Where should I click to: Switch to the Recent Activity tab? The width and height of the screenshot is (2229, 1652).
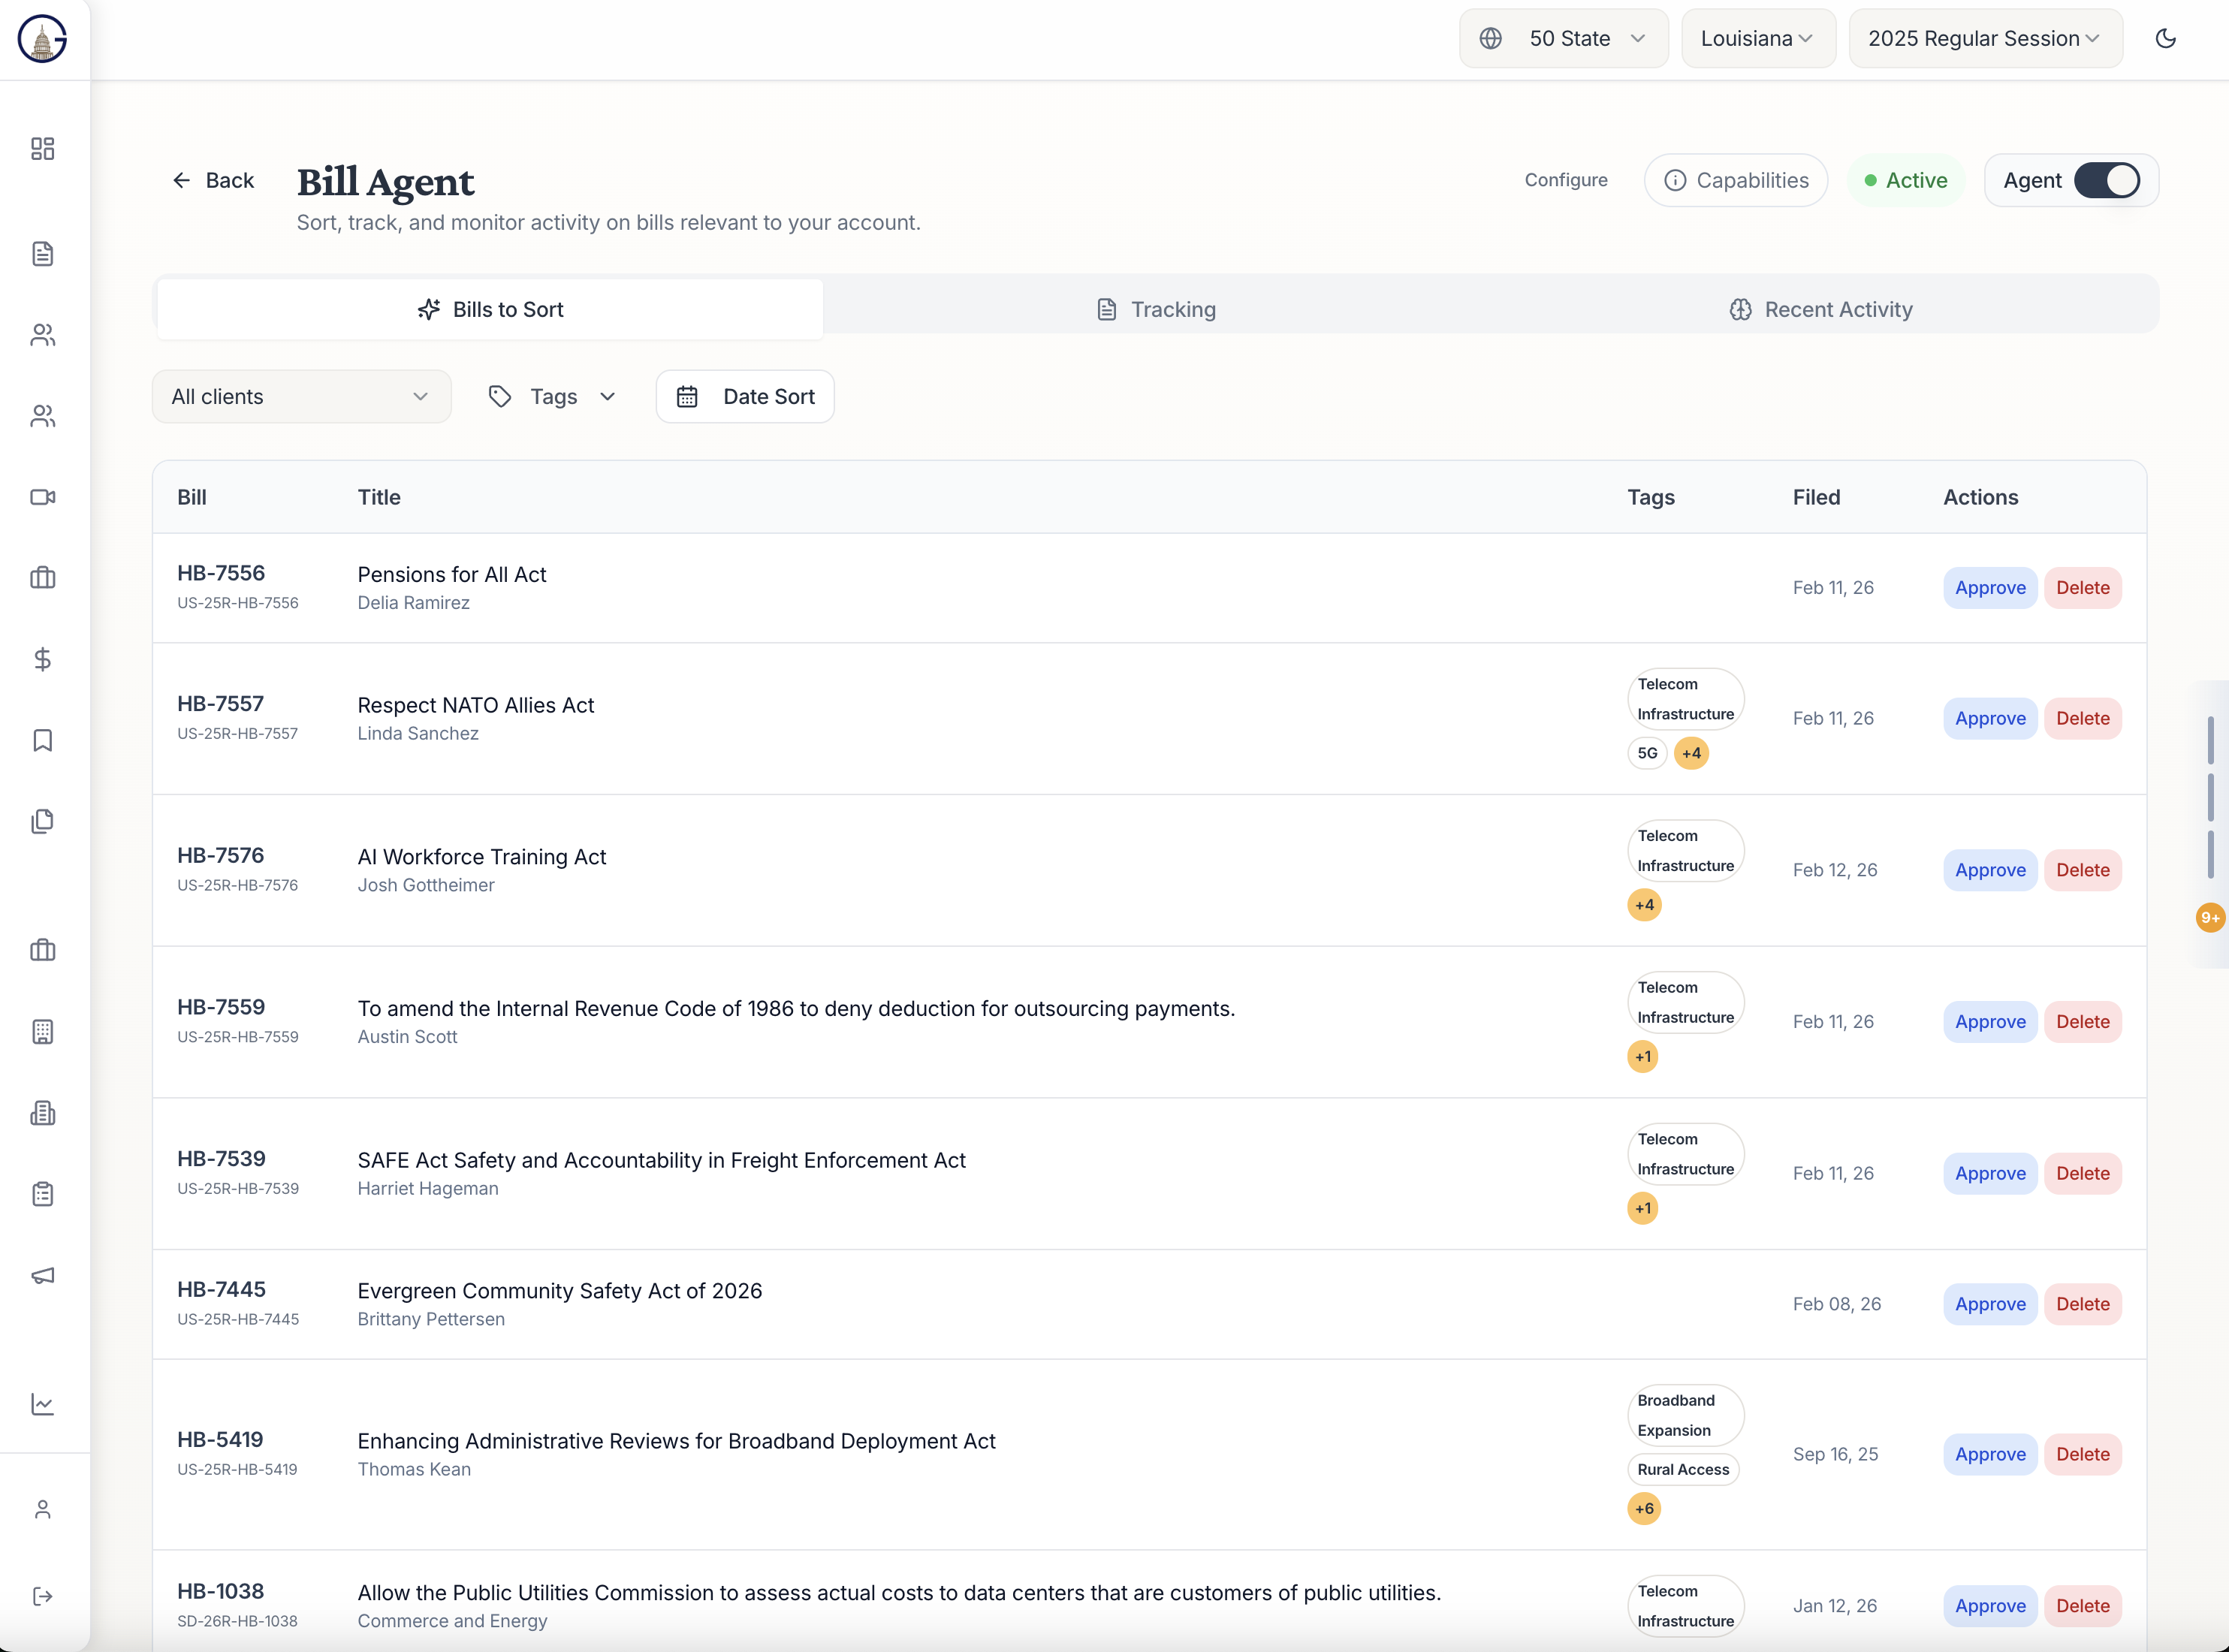tap(1821, 309)
